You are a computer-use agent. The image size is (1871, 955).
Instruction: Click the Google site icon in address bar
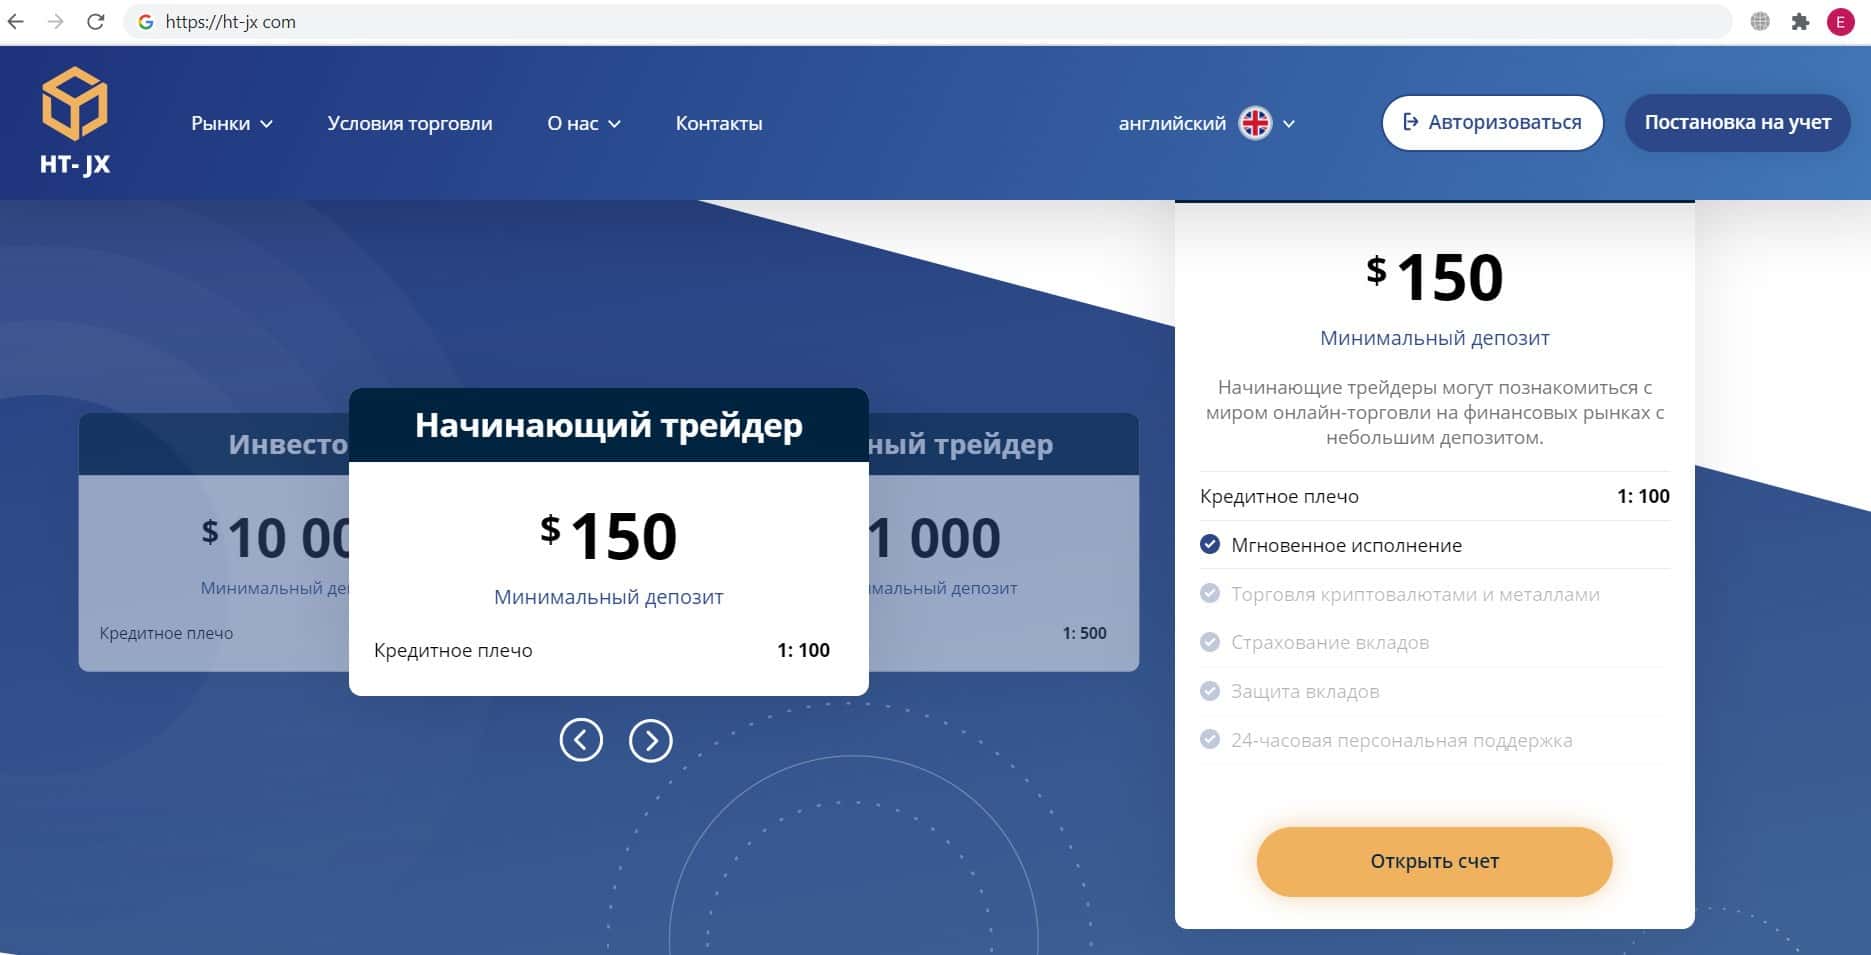(x=146, y=21)
